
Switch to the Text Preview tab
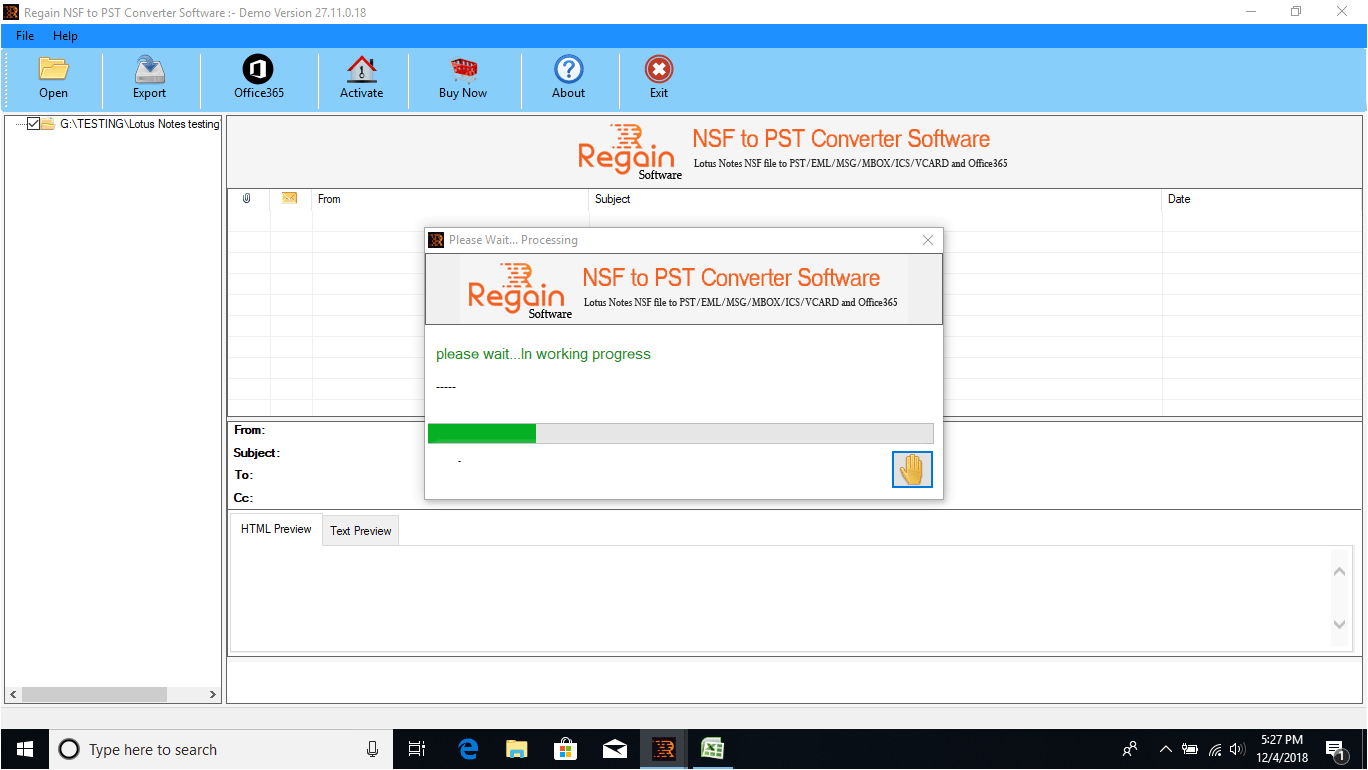pyautogui.click(x=361, y=531)
